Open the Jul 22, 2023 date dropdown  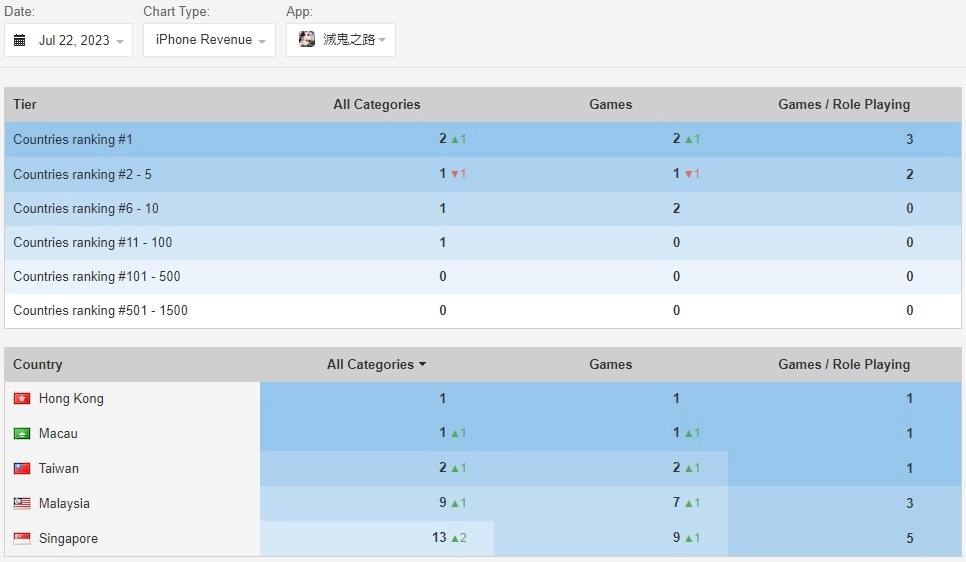pos(69,41)
